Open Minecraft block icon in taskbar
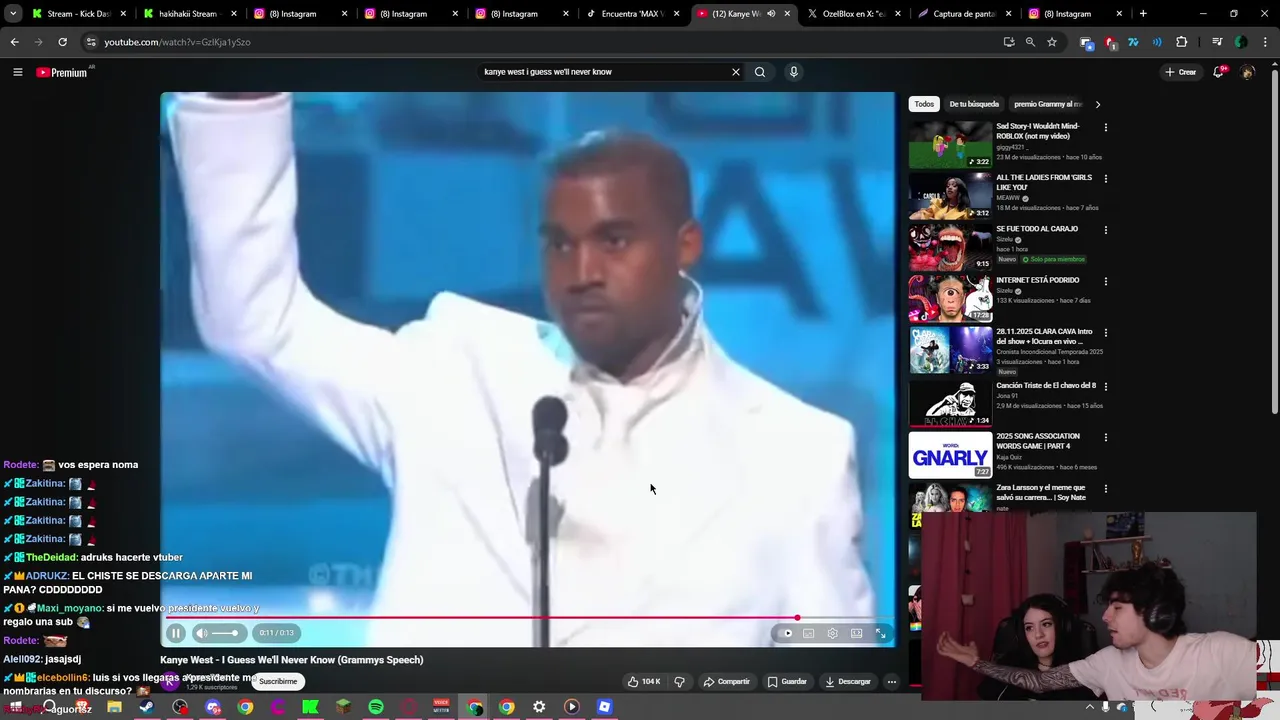This screenshot has height=720, width=1280. (343, 707)
